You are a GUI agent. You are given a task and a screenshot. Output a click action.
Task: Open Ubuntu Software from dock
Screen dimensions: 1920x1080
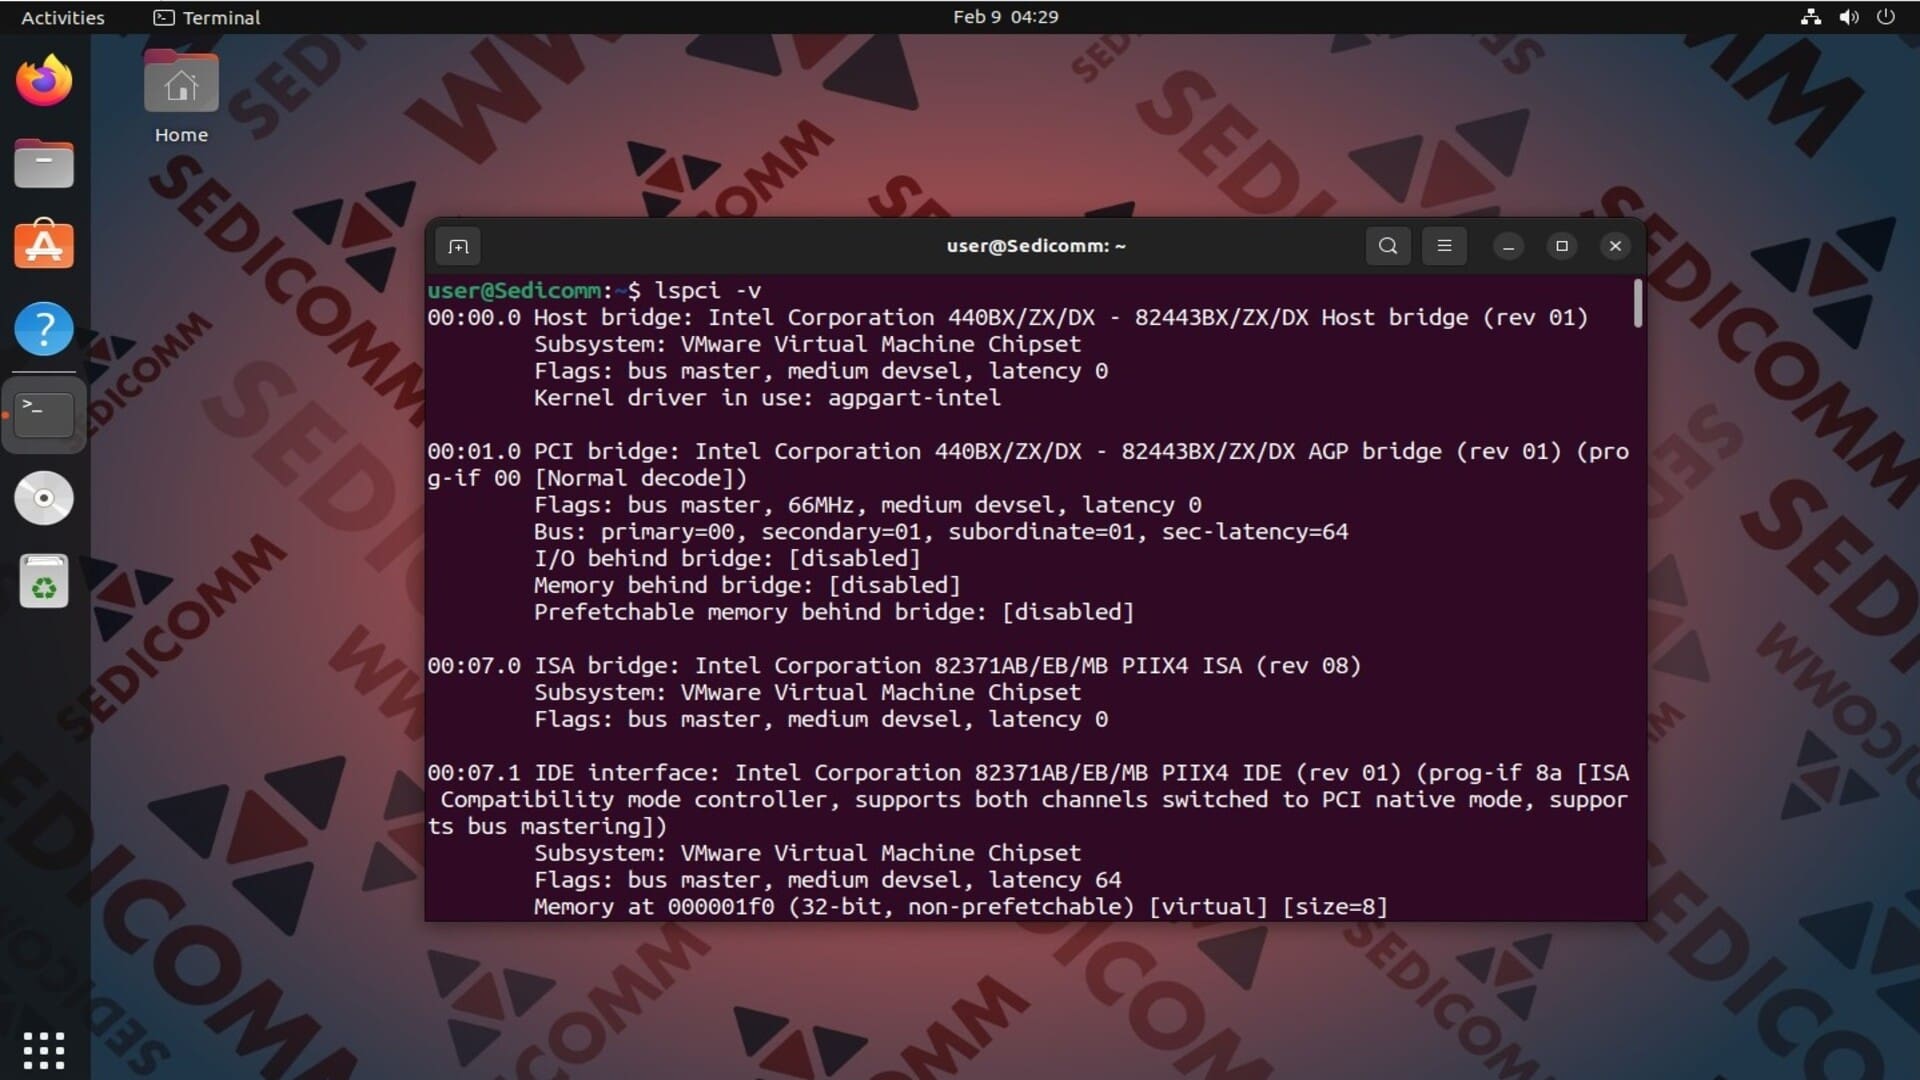pyautogui.click(x=44, y=245)
